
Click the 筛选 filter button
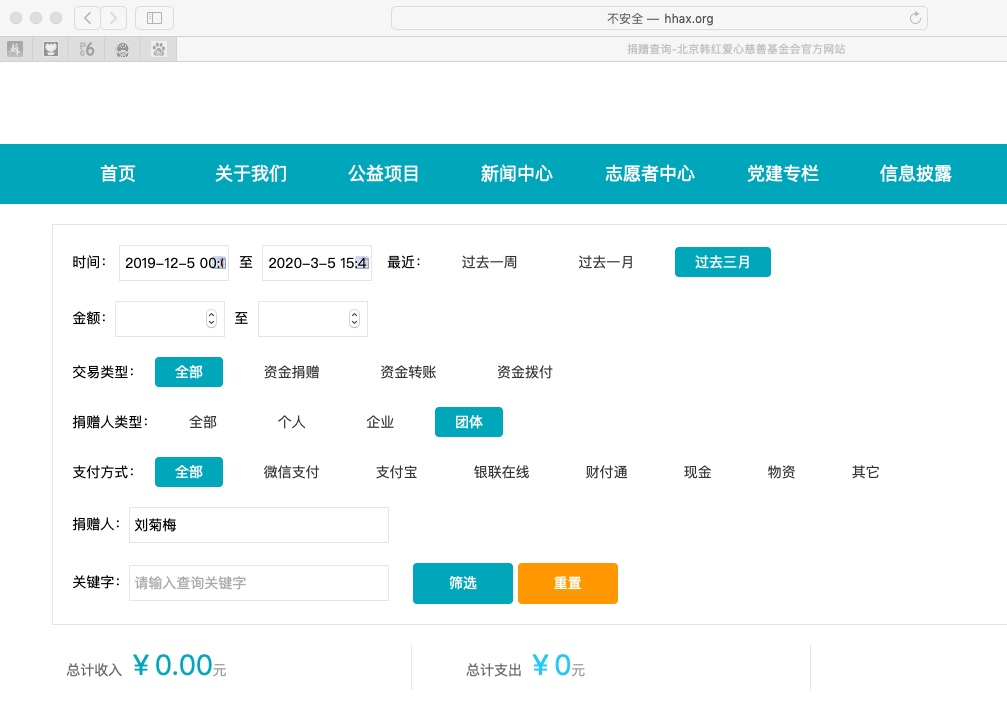462,584
